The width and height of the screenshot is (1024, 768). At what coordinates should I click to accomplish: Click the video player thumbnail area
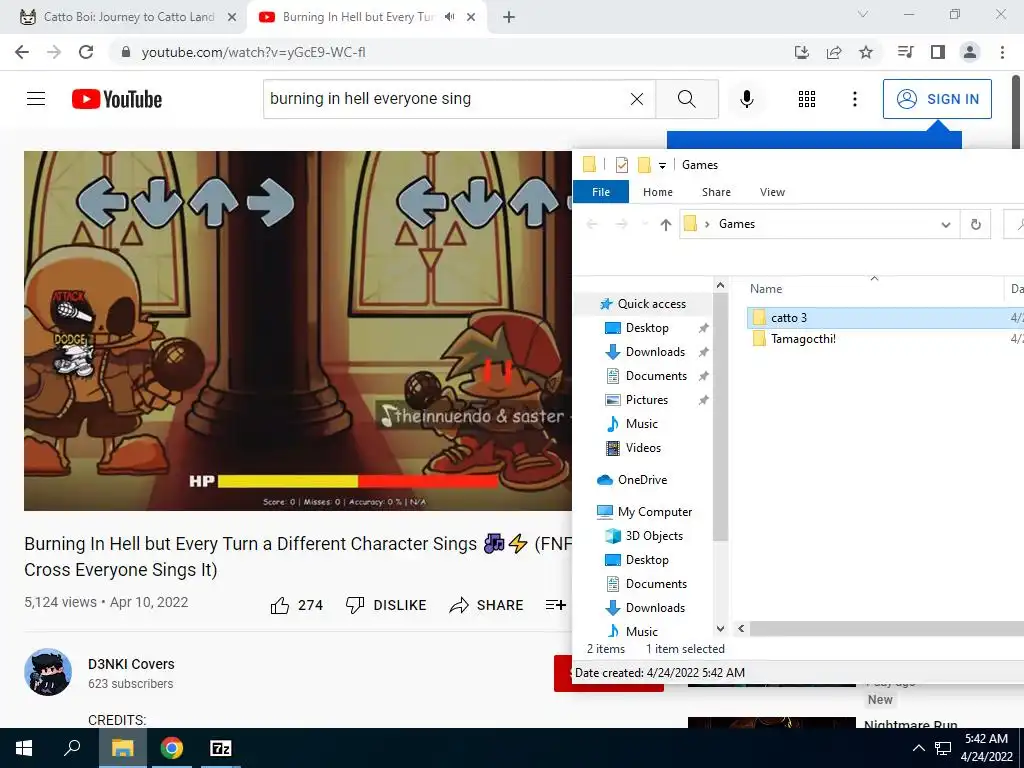(298, 330)
